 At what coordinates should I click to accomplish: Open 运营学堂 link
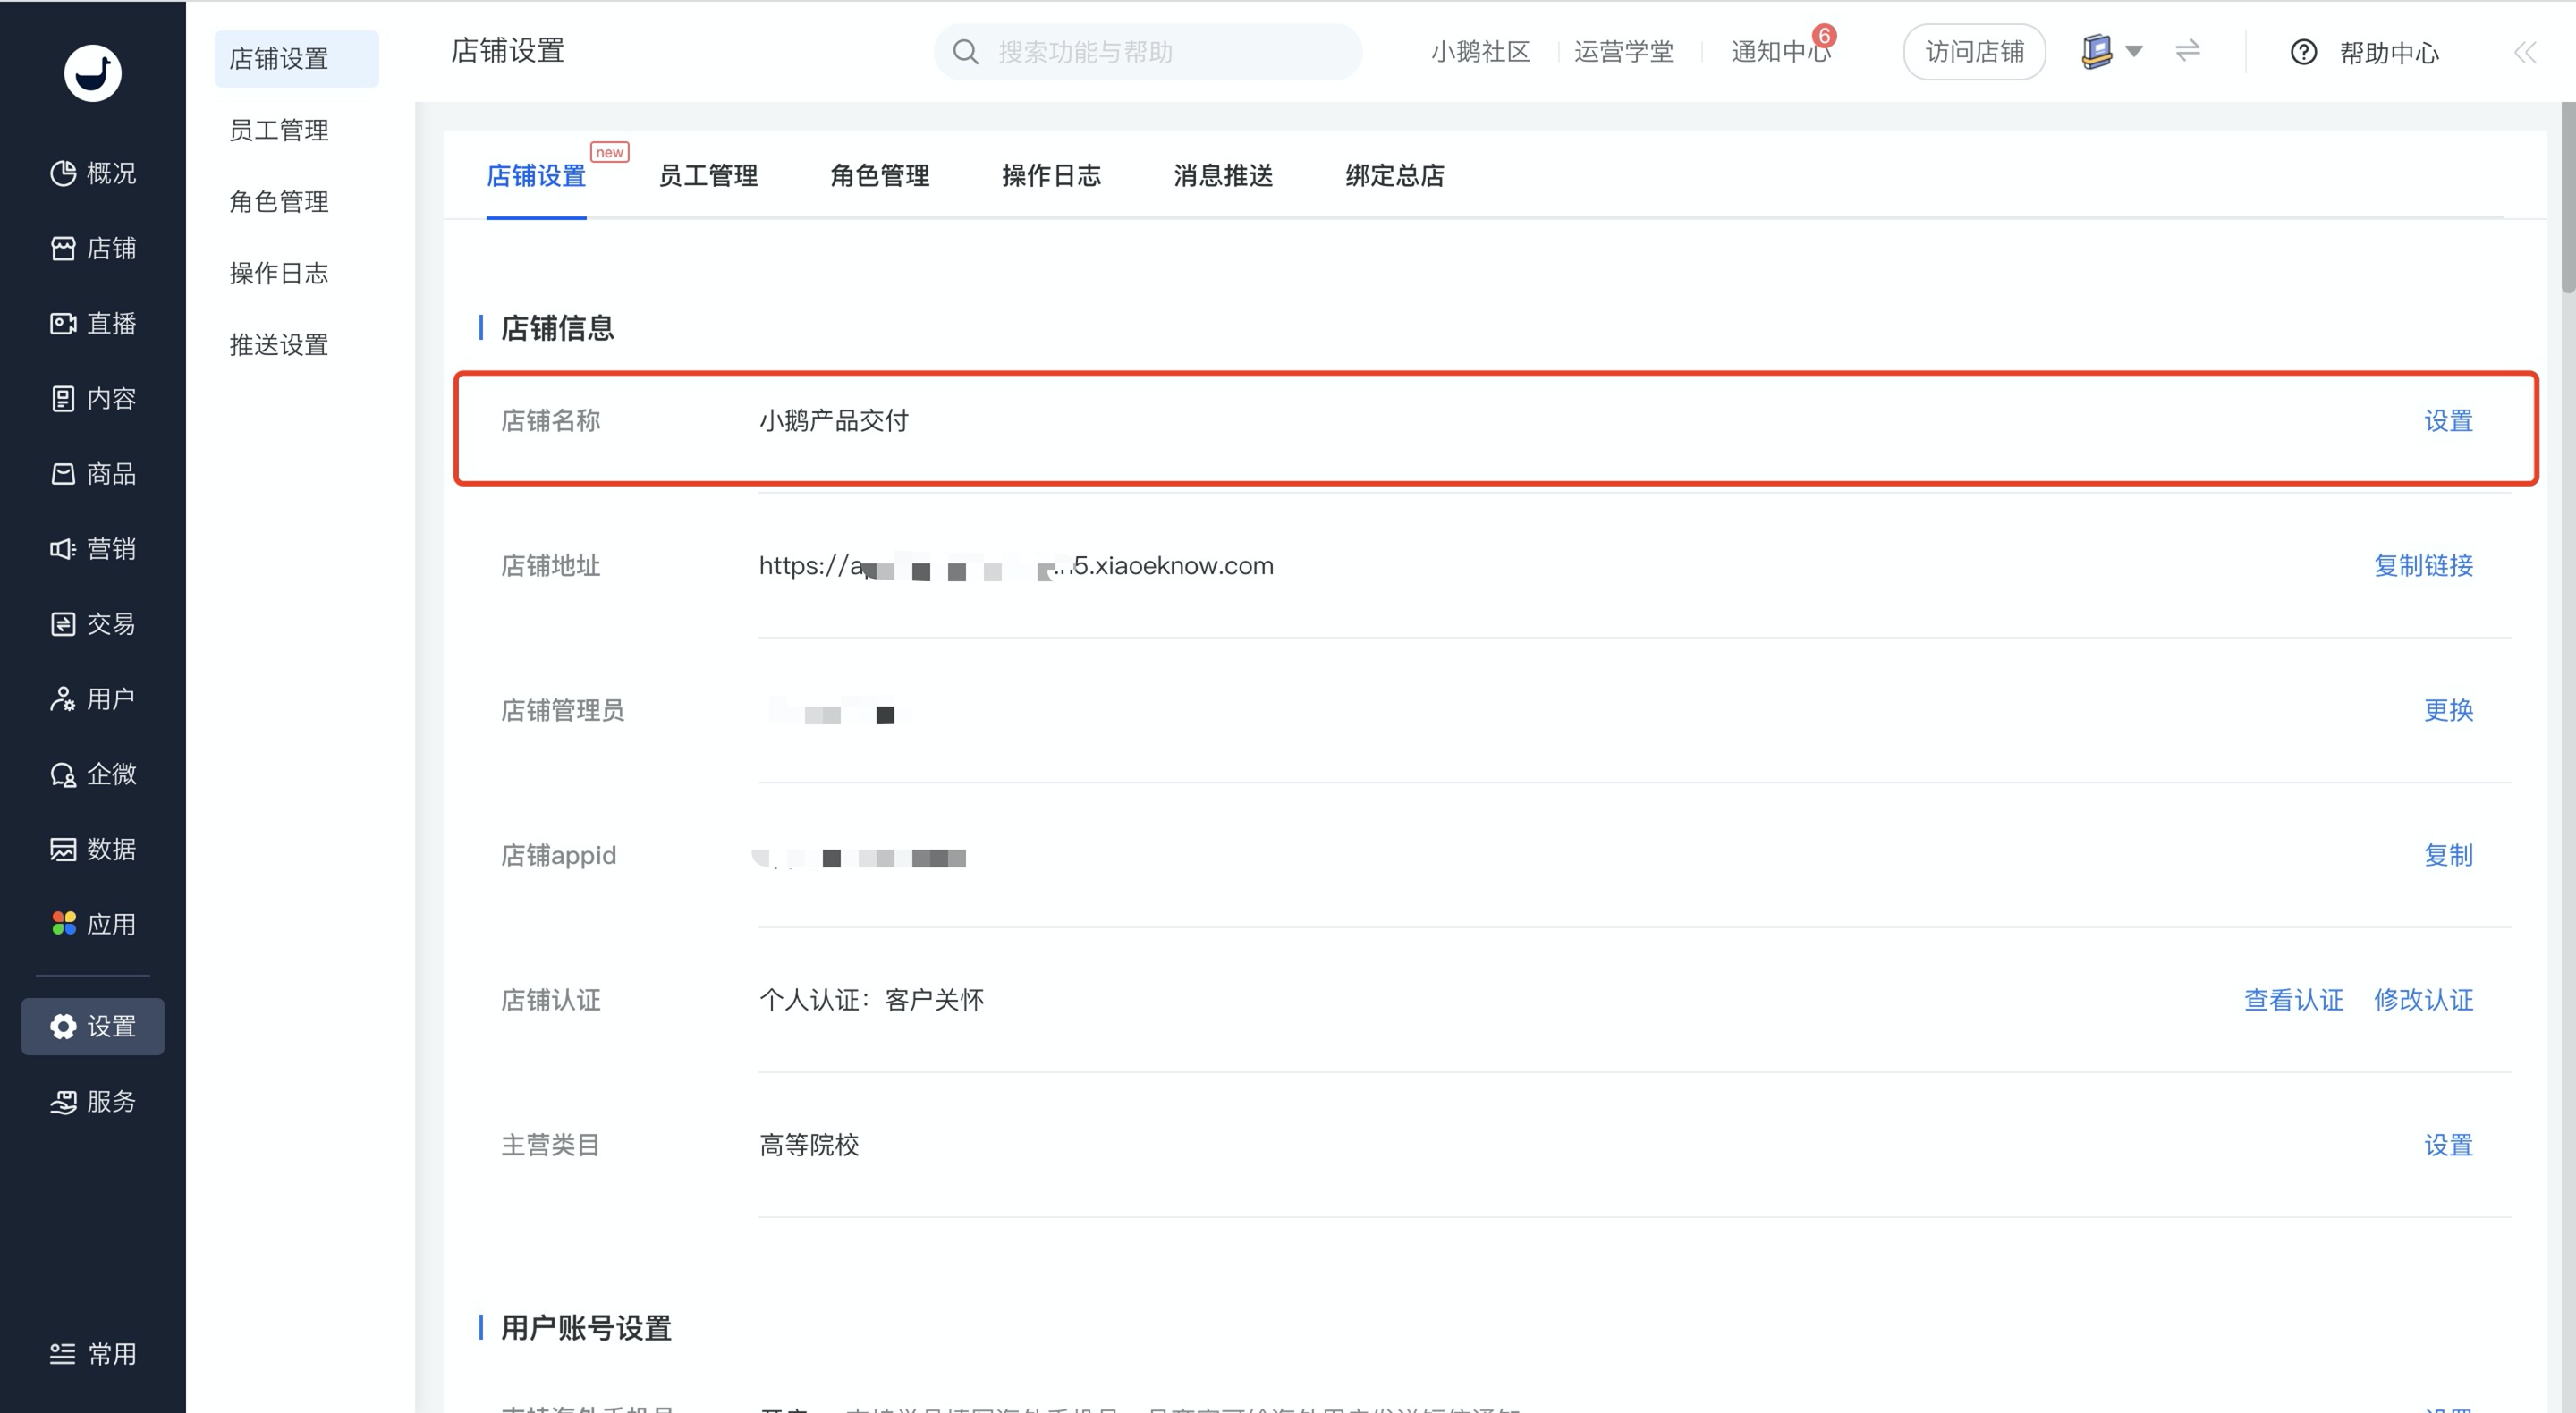click(x=1624, y=52)
